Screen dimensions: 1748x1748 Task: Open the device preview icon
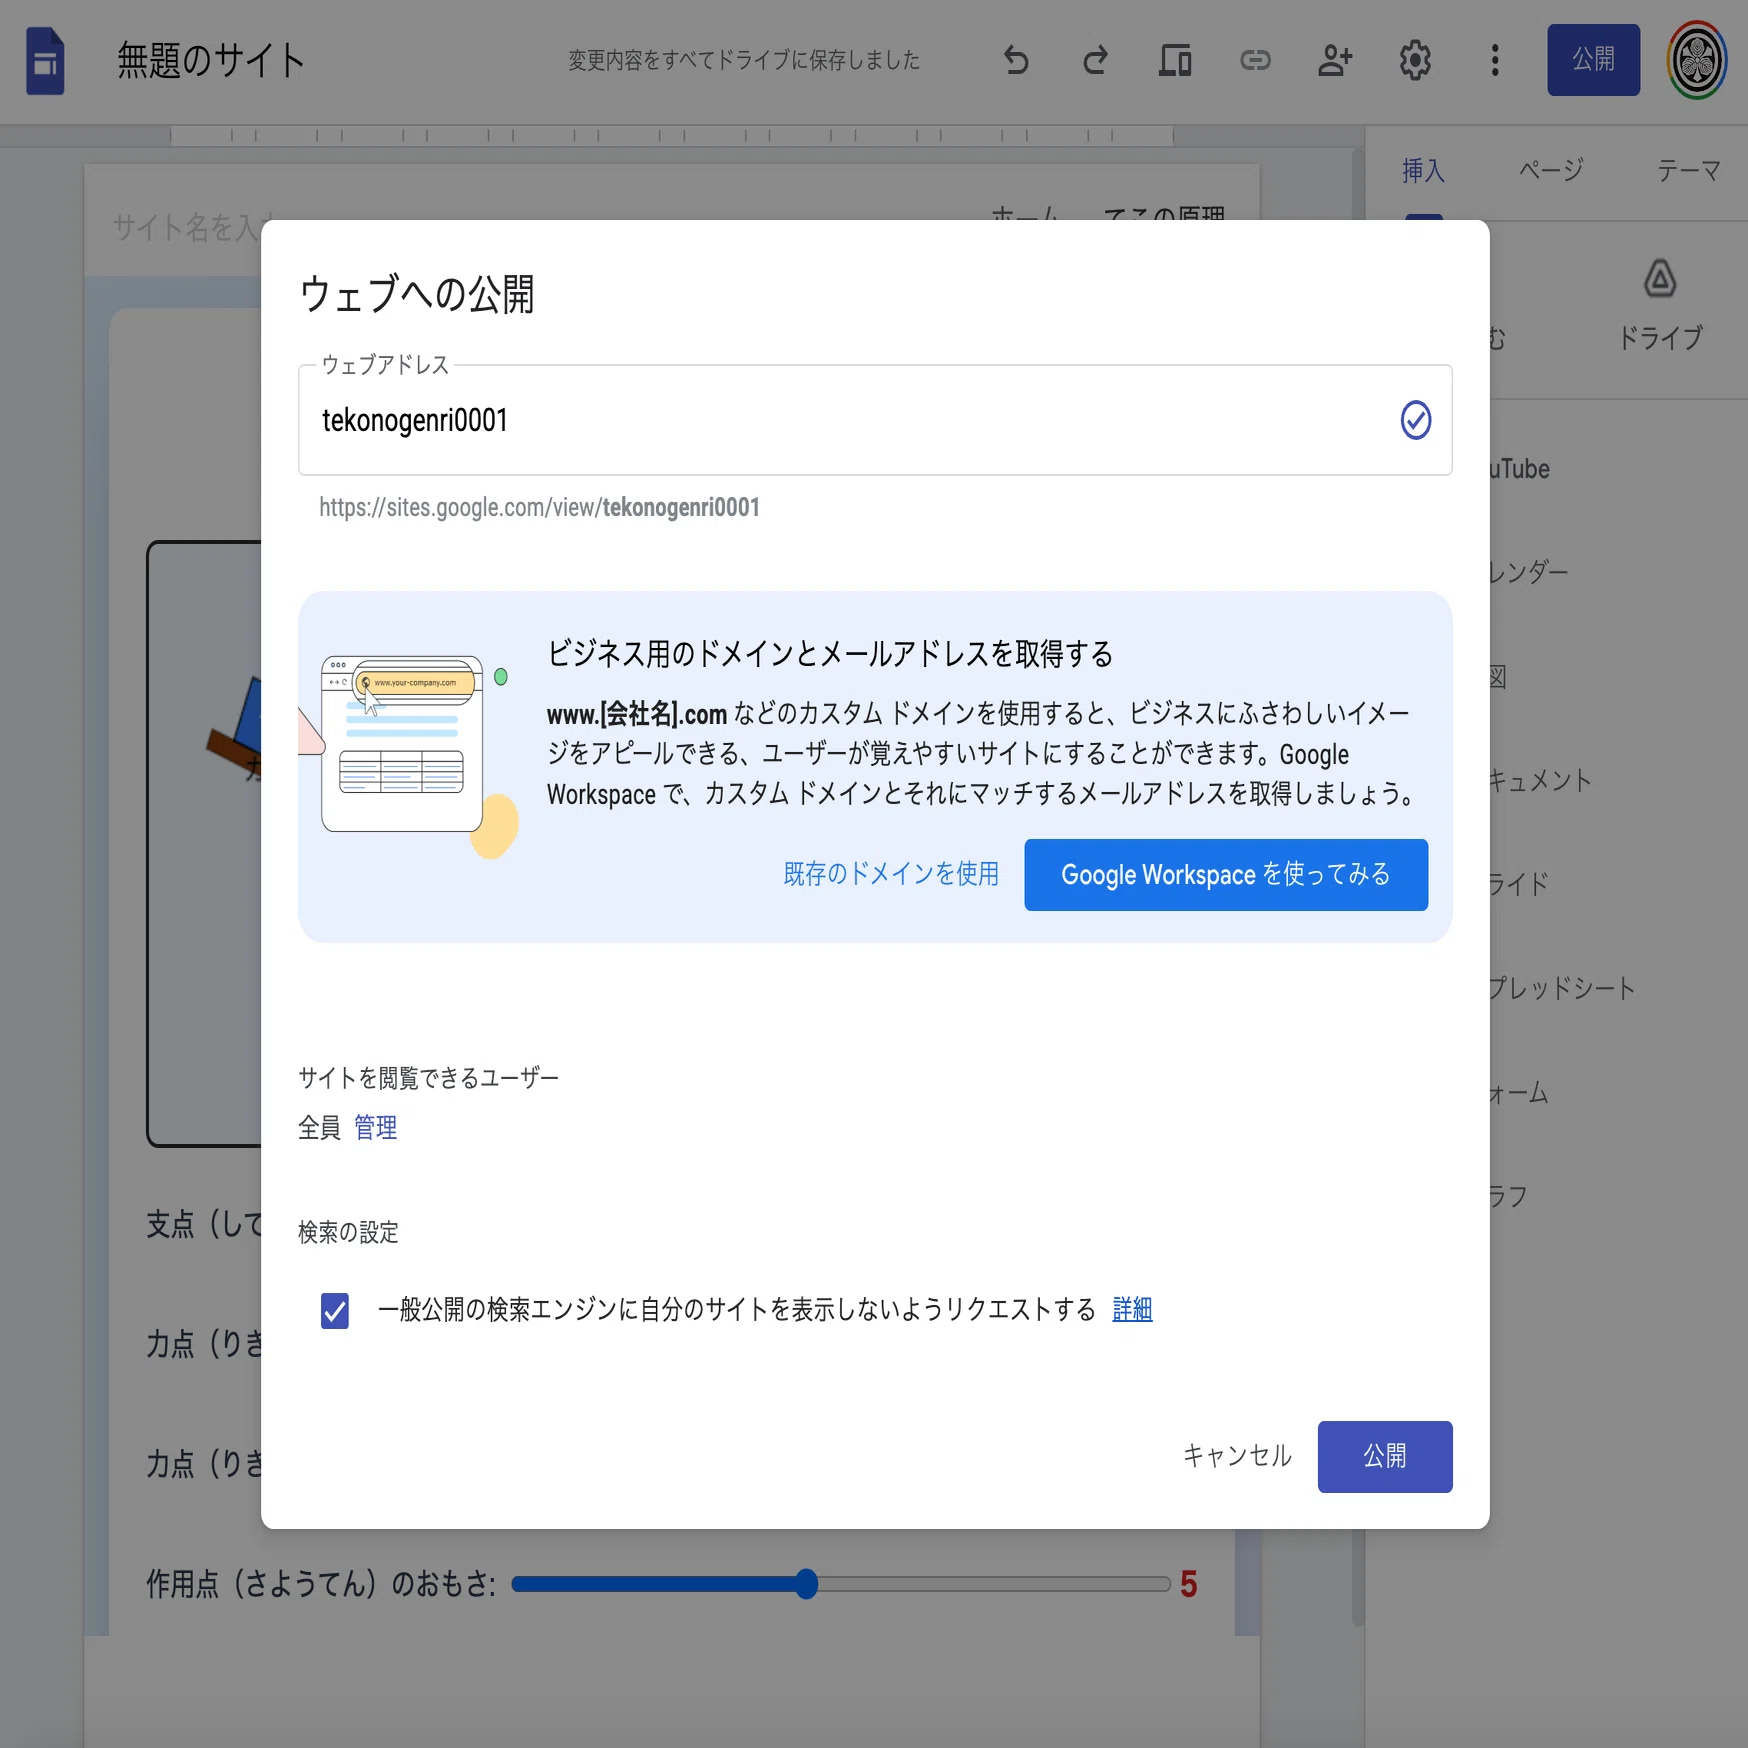click(x=1175, y=61)
